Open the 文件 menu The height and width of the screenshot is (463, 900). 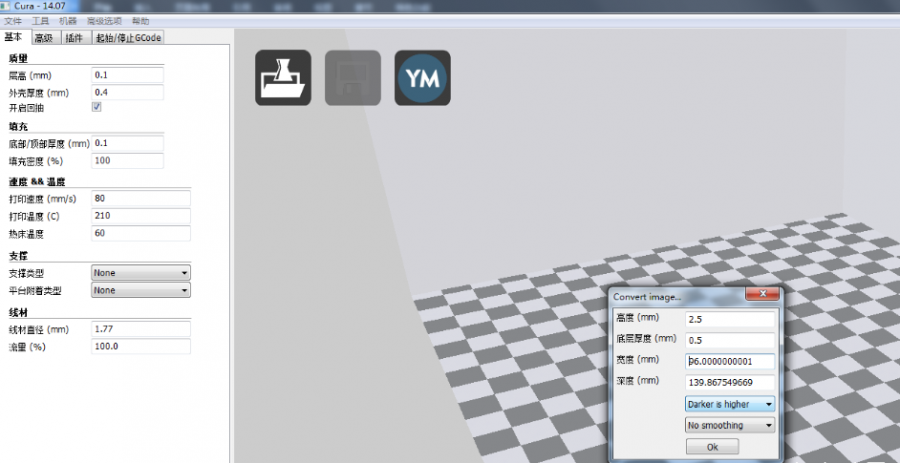(13, 21)
